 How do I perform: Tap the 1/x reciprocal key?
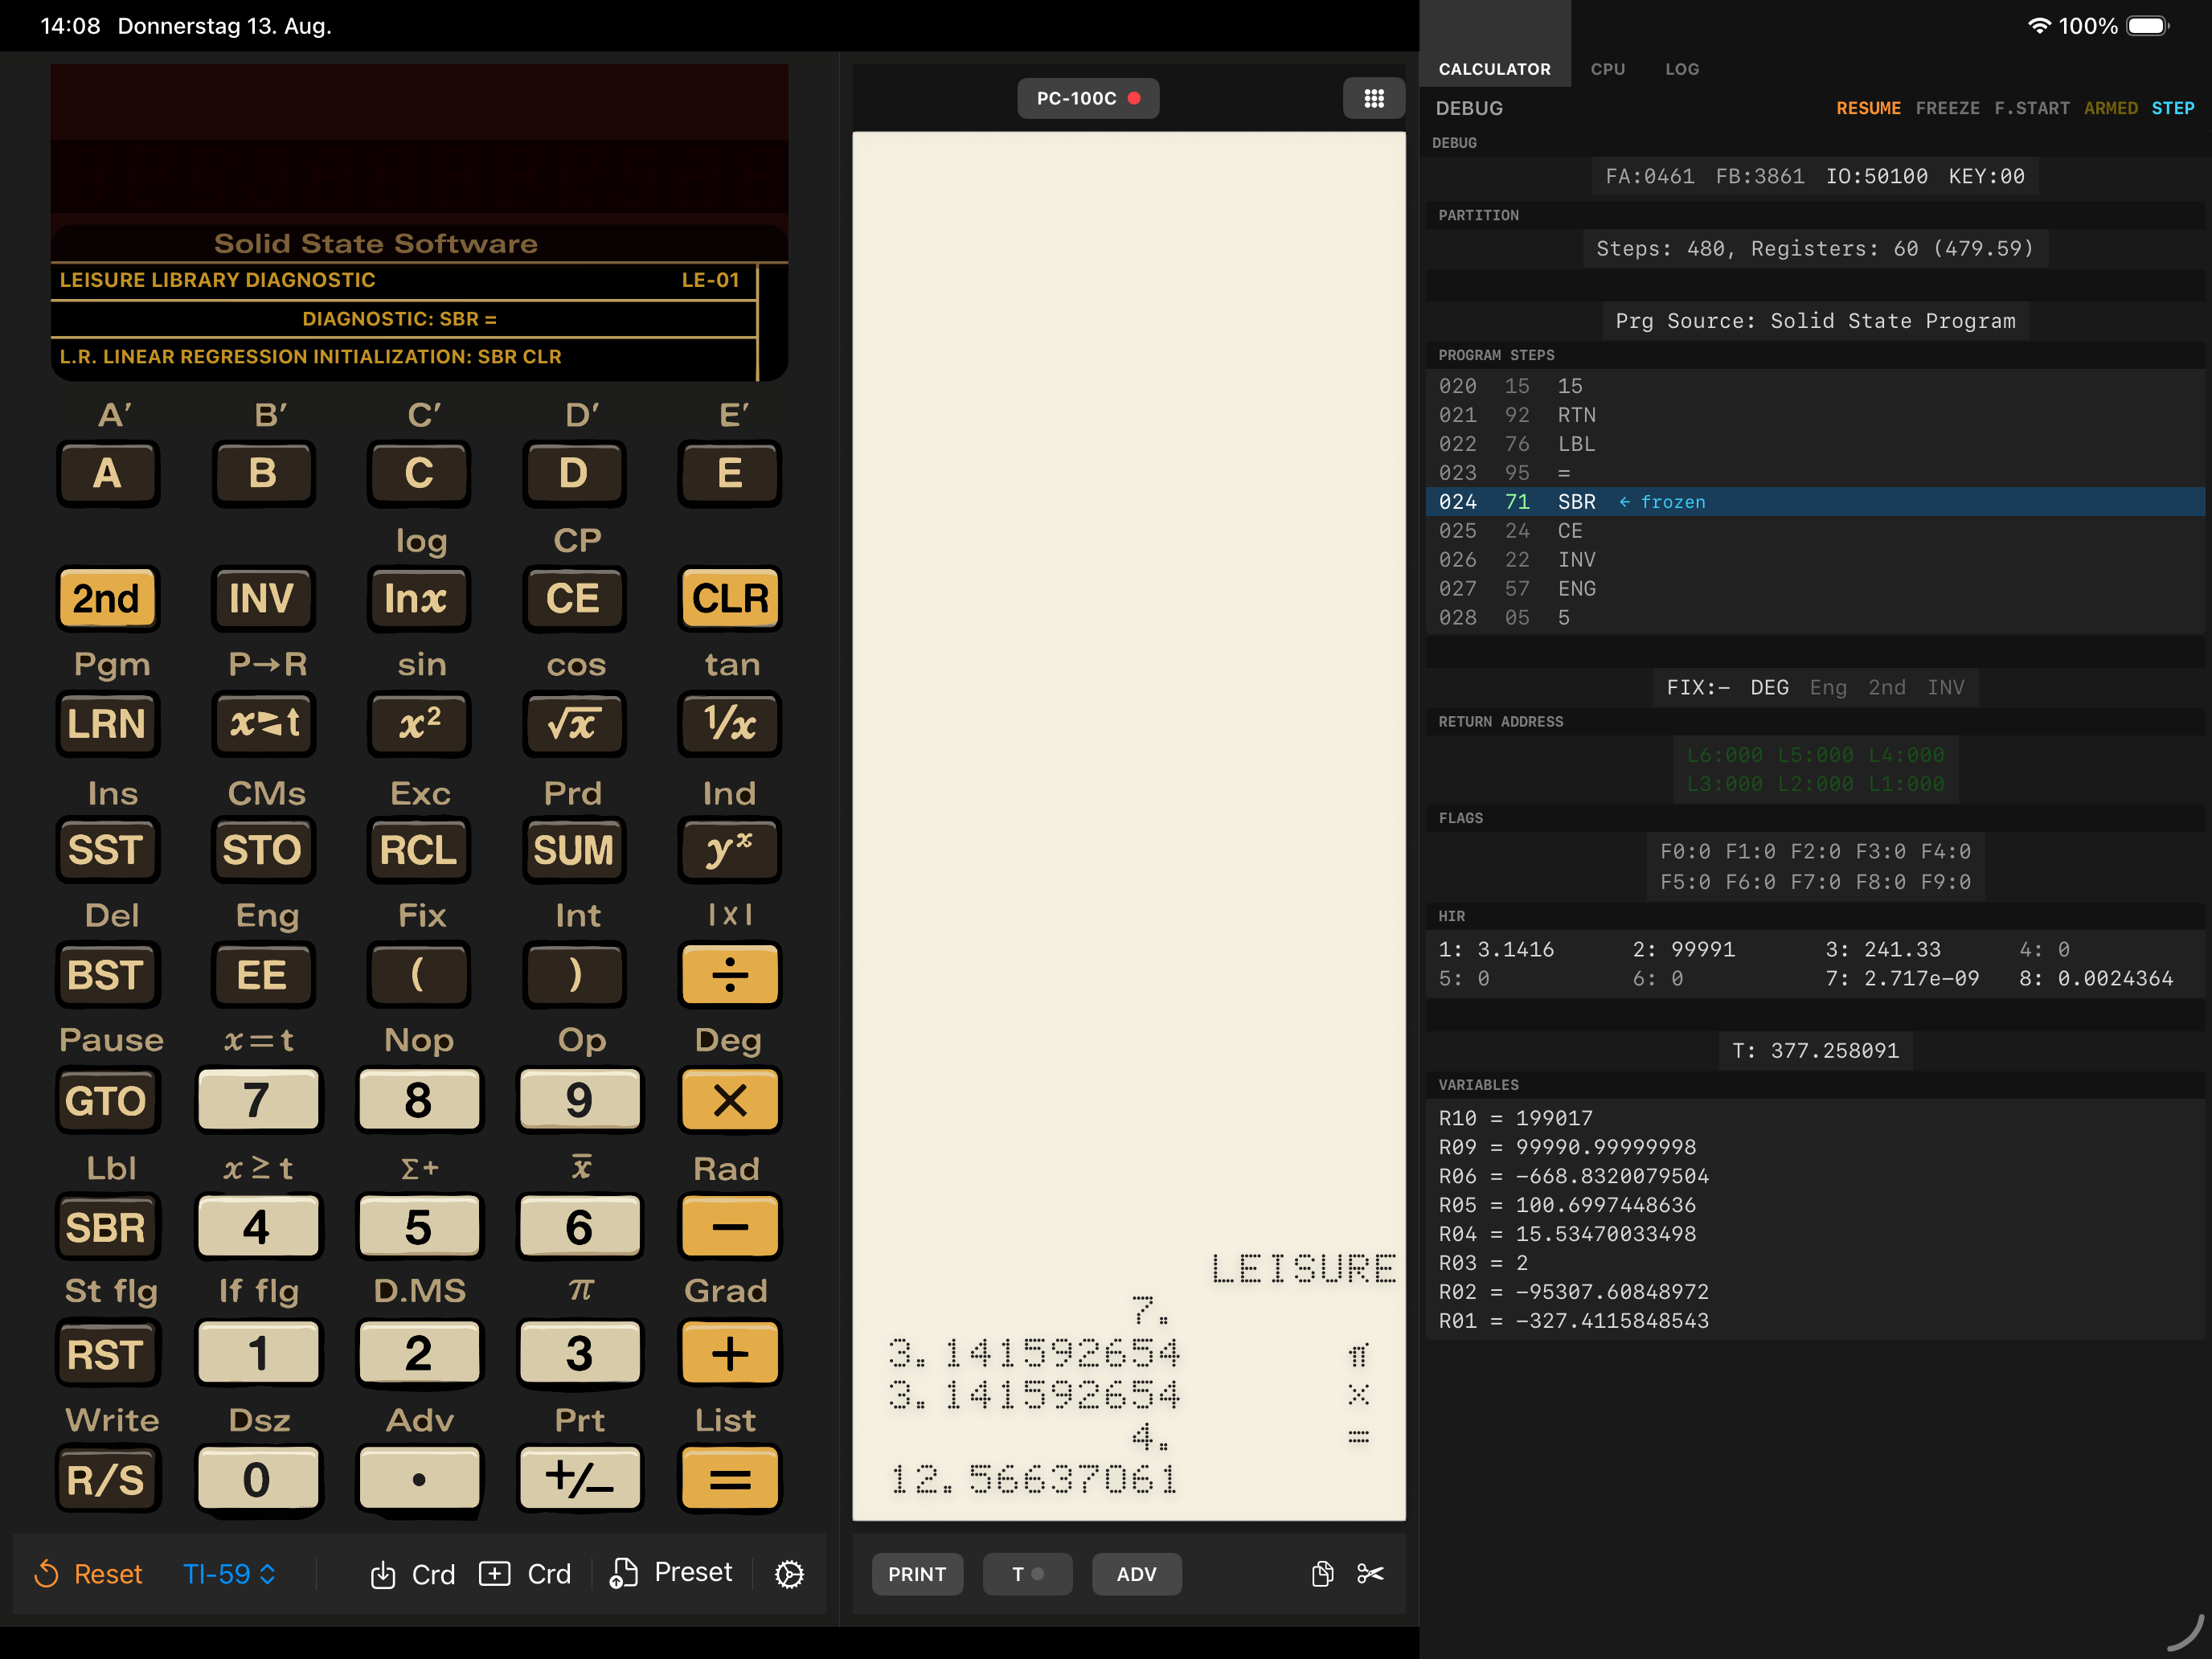(730, 723)
